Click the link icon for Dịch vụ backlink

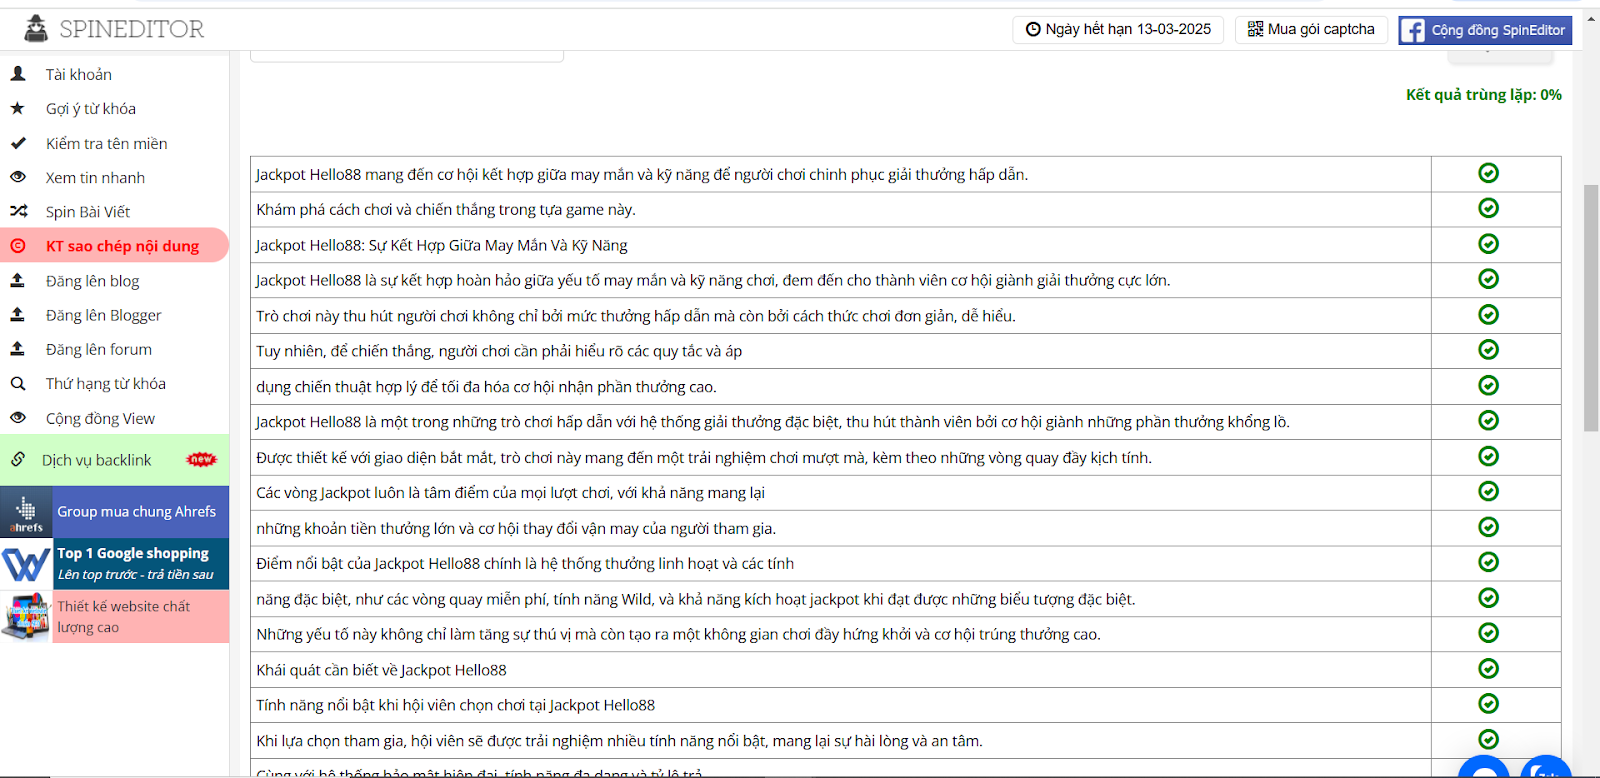pos(18,460)
